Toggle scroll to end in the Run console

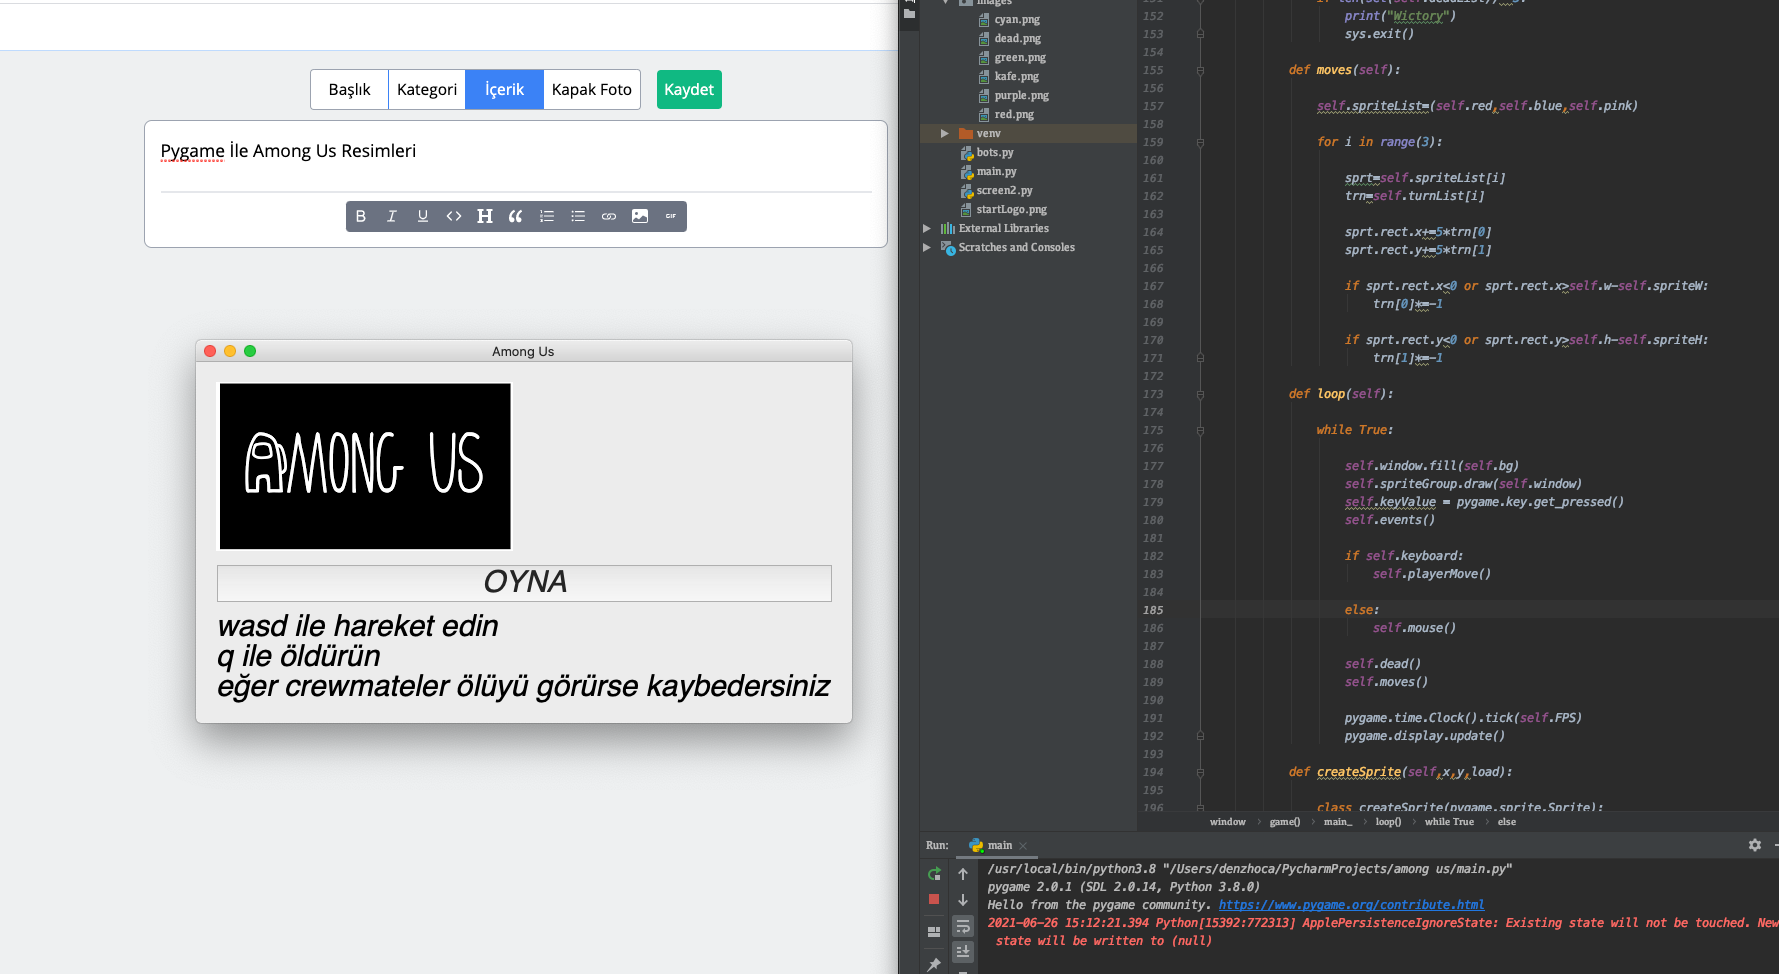point(963,952)
